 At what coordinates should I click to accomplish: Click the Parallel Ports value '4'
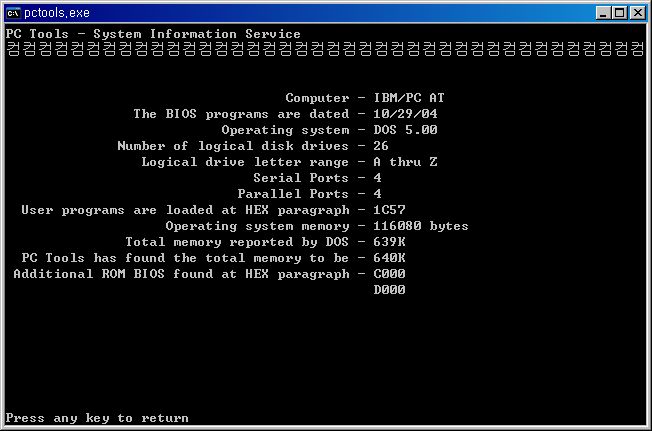click(377, 194)
